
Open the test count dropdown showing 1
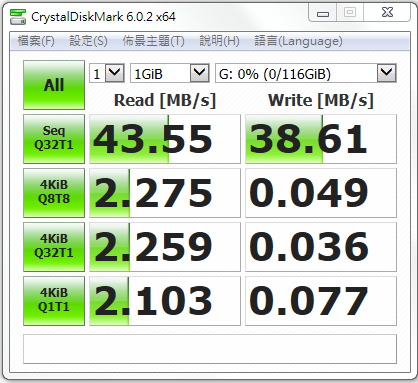point(107,73)
